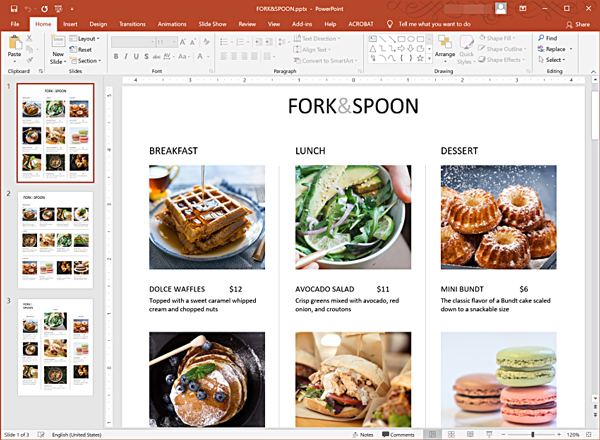Viewport: 600px width, 440px height.
Task: Open the Section dropdown
Action: click(87, 60)
